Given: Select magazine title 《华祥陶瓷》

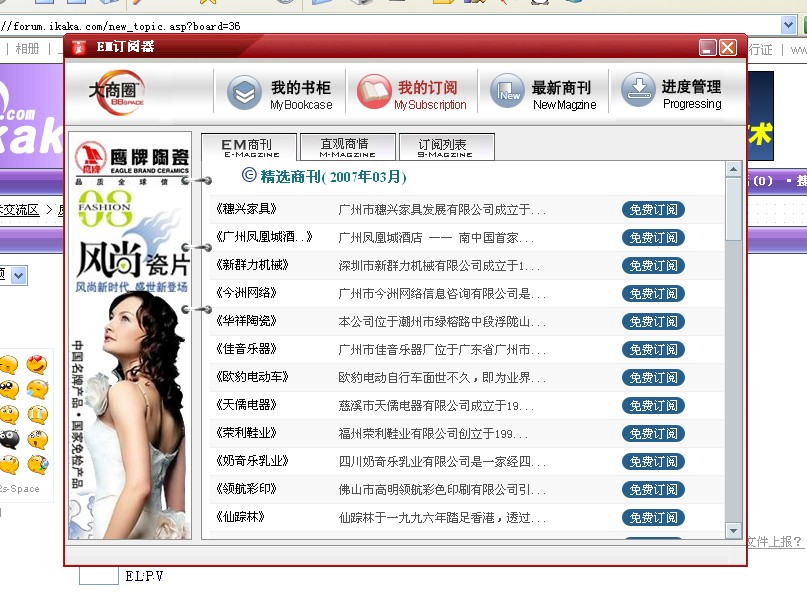Looking at the screenshot, I should [x=247, y=321].
